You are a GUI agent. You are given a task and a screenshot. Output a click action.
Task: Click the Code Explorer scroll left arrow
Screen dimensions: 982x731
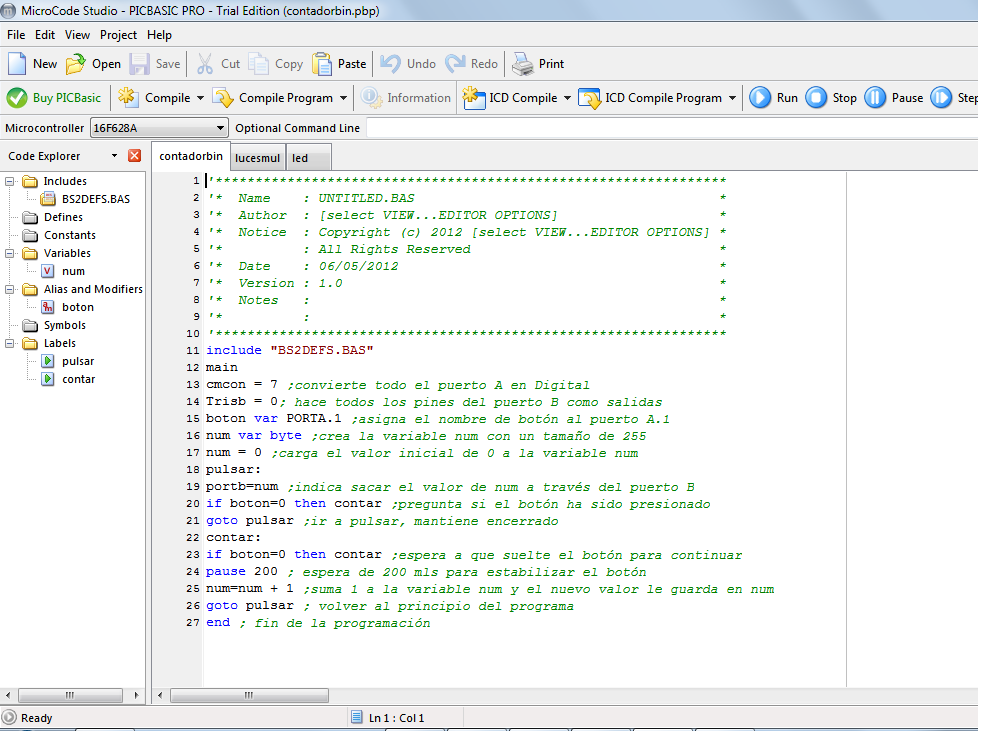pyautogui.click(x=8, y=695)
